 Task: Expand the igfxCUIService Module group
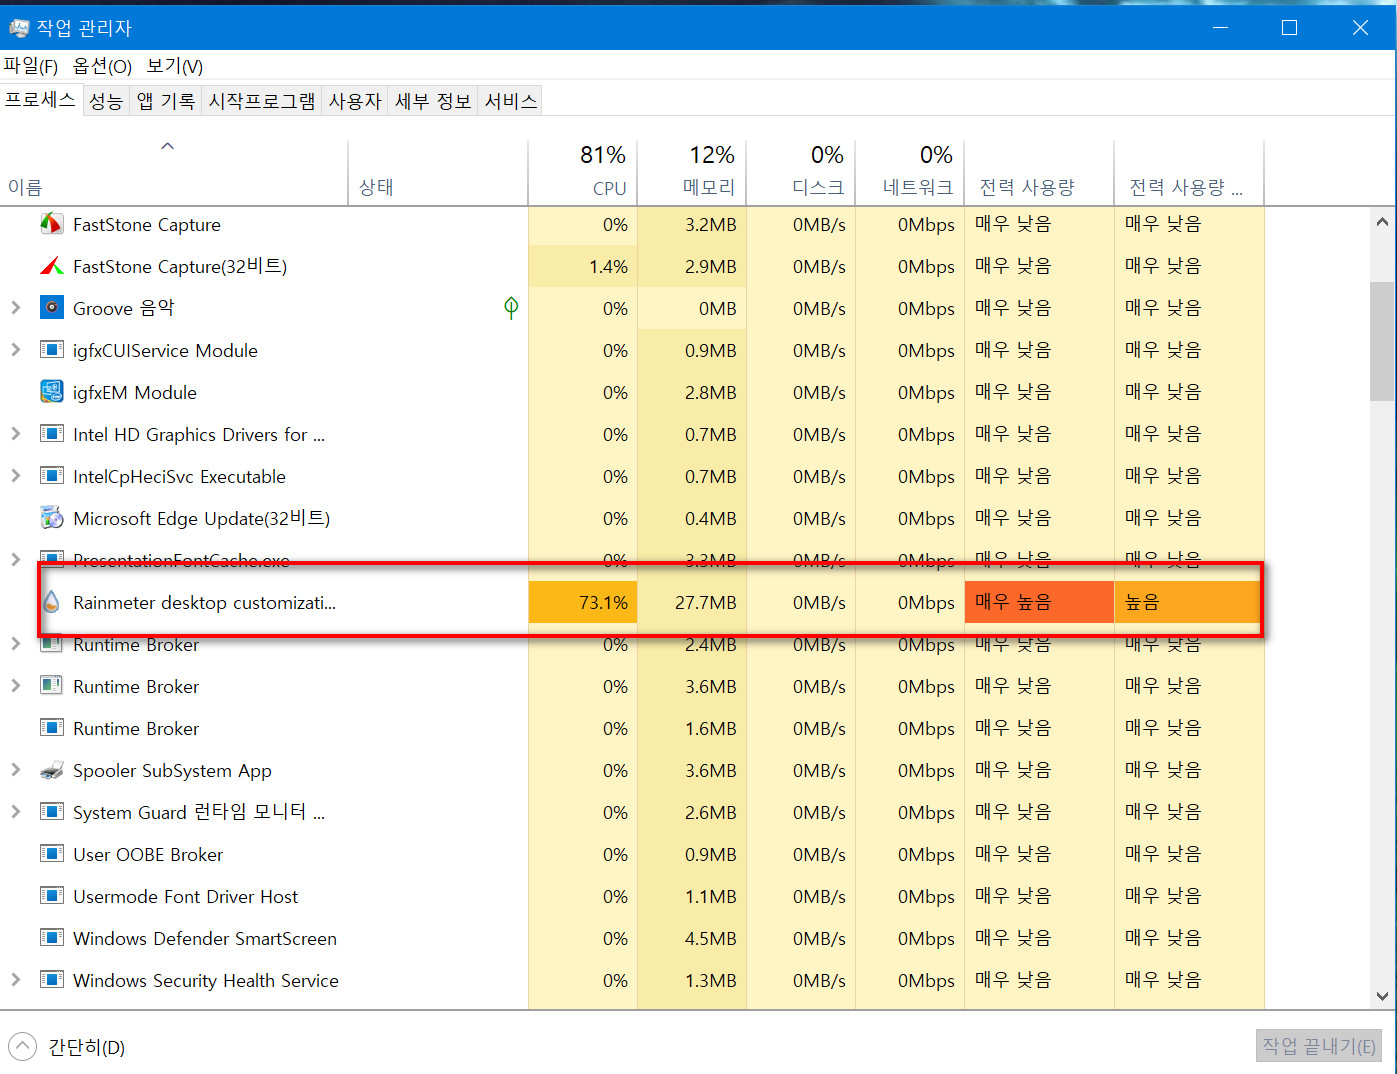pos(15,350)
